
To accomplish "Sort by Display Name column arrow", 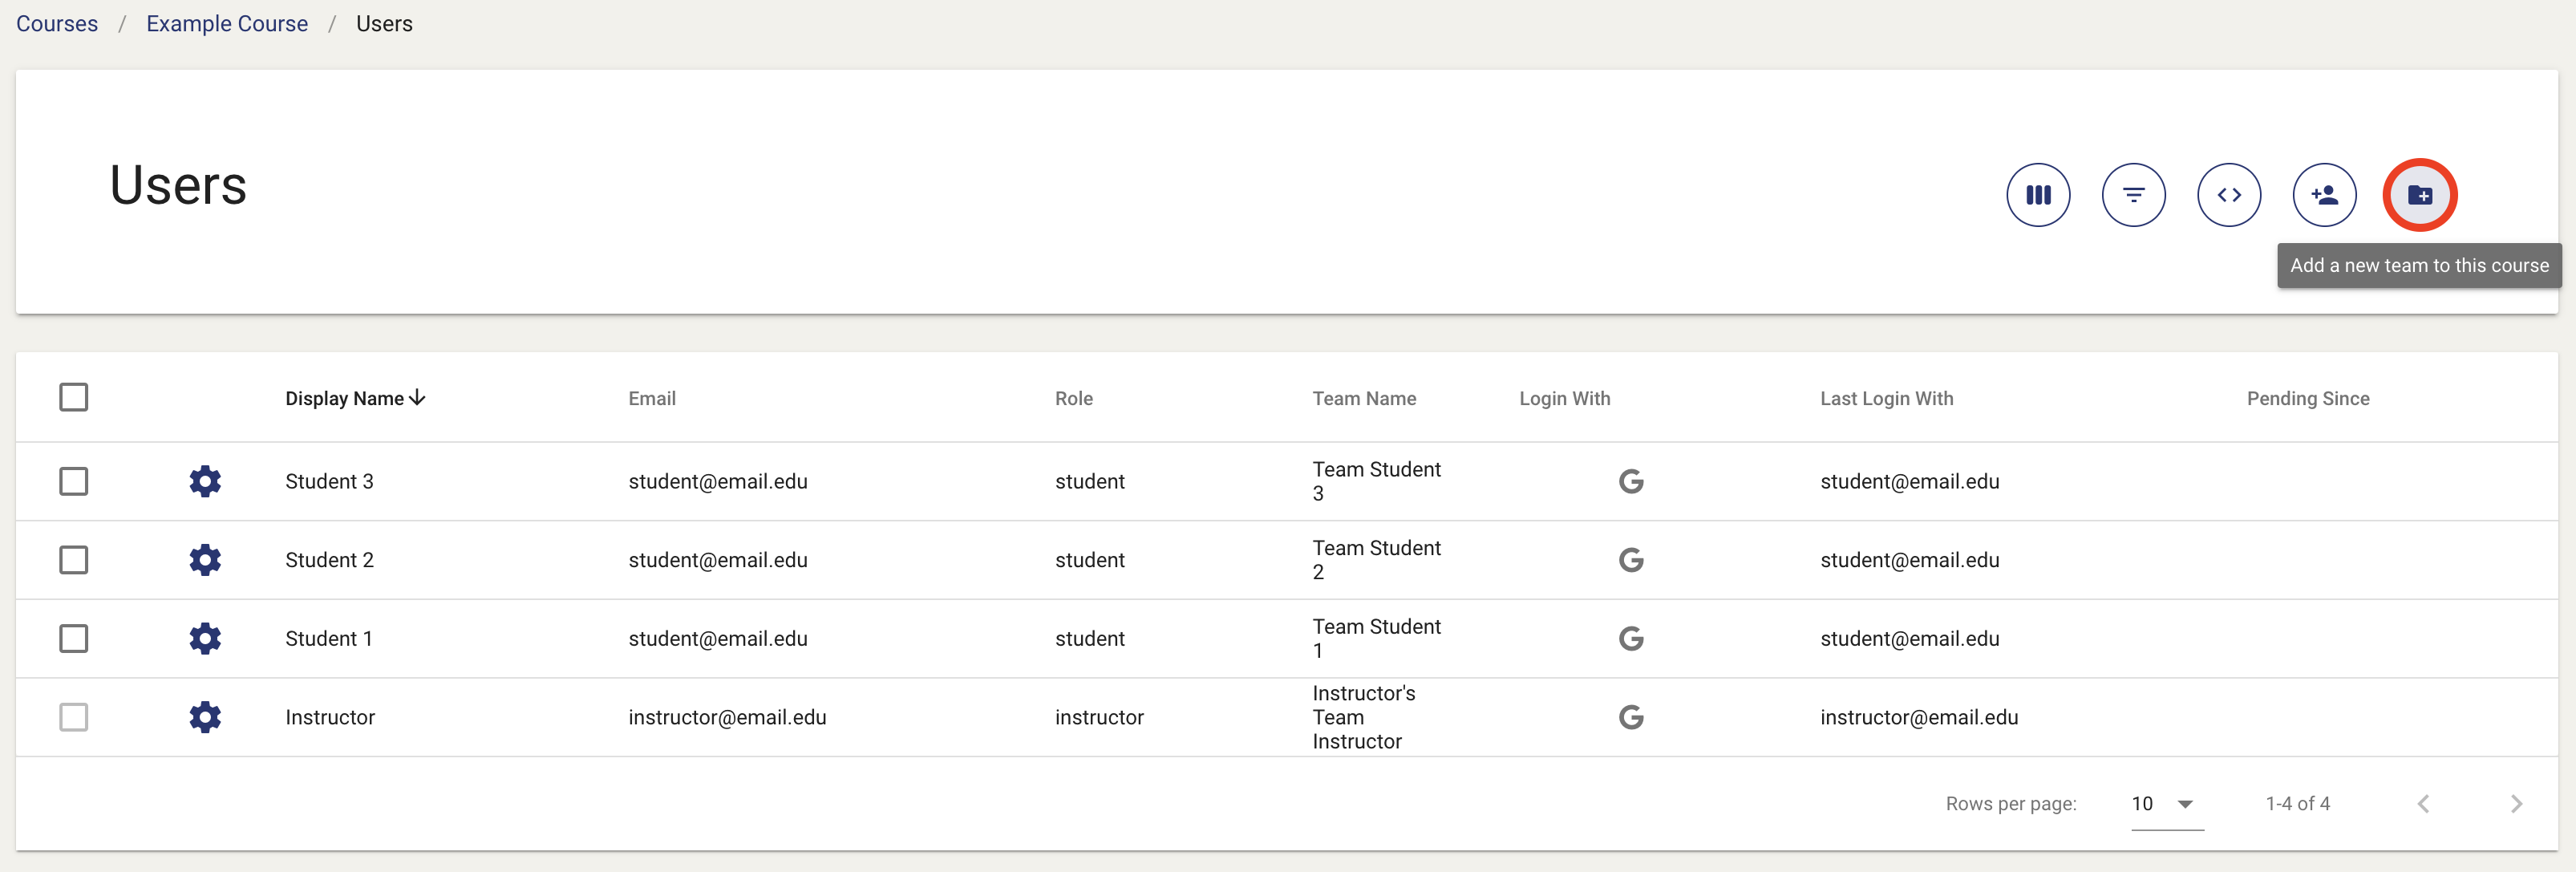I will click(418, 398).
